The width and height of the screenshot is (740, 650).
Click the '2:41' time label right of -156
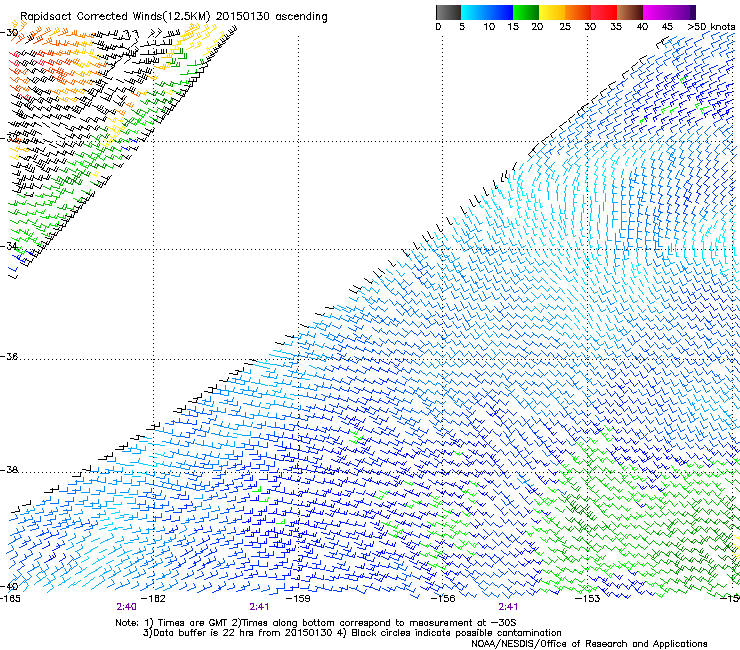tap(508, 607)
